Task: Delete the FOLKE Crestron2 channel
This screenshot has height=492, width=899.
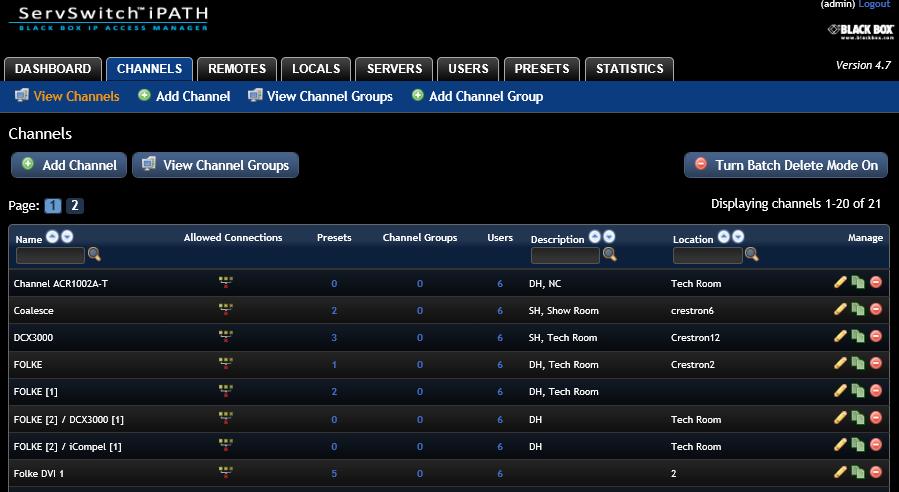Action: (875, 363)
